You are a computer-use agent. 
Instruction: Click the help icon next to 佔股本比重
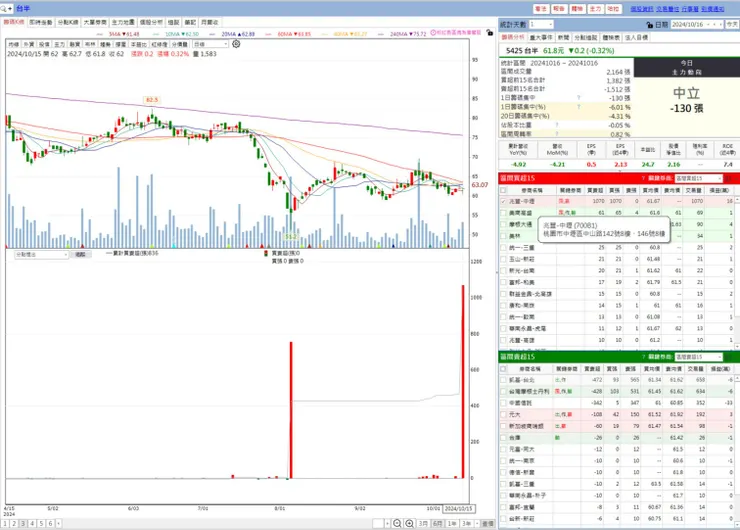click(x=557, y=125)
